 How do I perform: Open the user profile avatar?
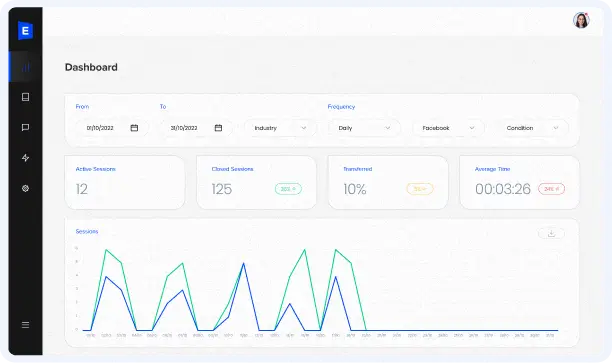pyautogui.click(x=581, y=20)
